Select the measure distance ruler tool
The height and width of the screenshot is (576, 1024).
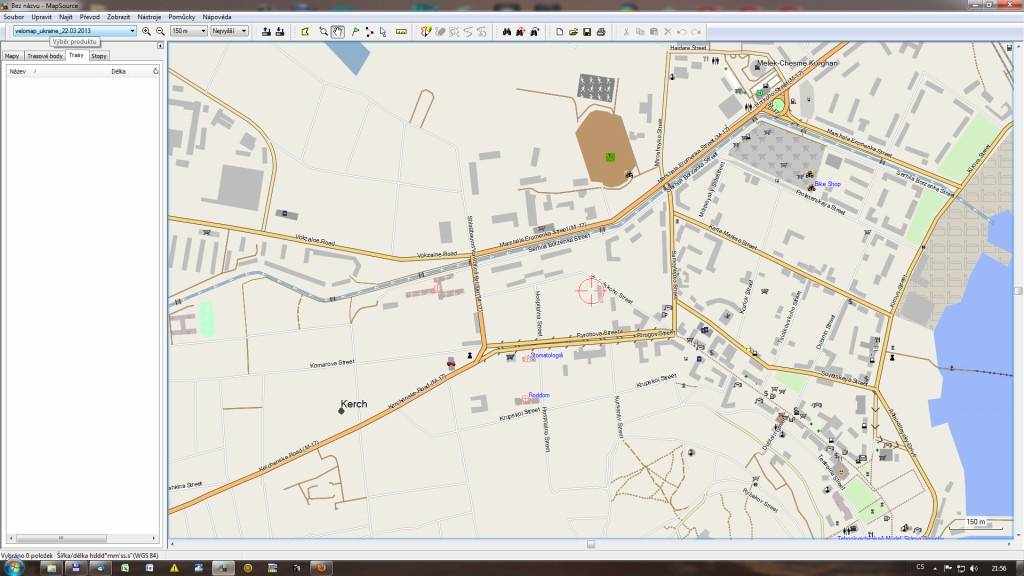click(x=401, y=32)
